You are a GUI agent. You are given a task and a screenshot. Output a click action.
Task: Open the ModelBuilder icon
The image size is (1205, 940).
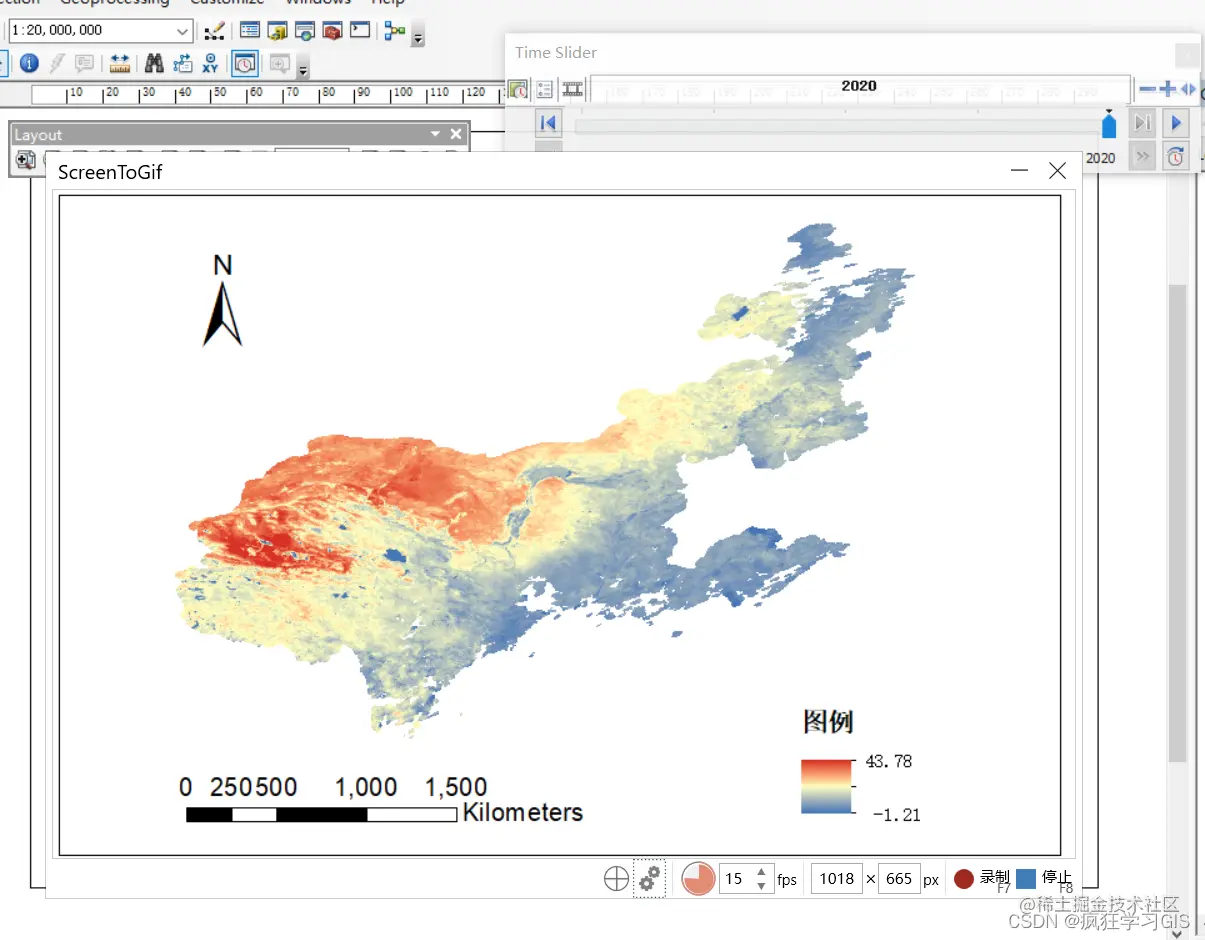[395, 31]
